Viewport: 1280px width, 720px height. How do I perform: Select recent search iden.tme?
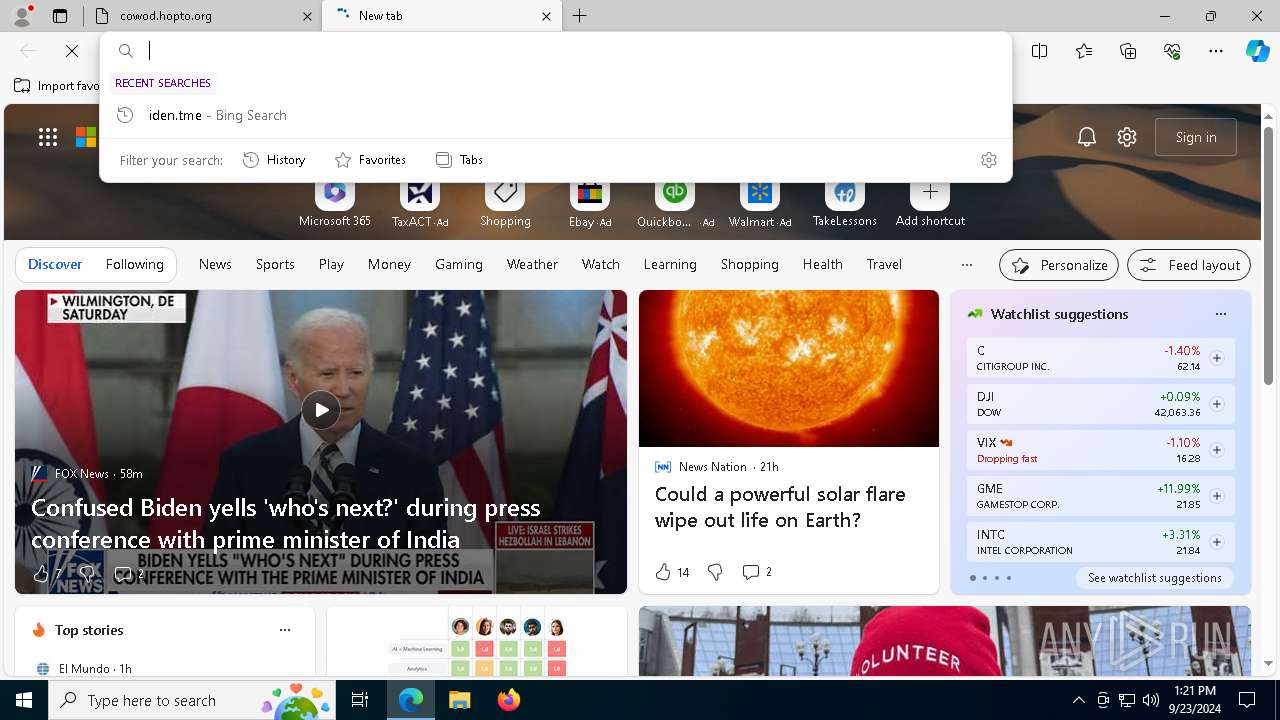click(556, 115)
